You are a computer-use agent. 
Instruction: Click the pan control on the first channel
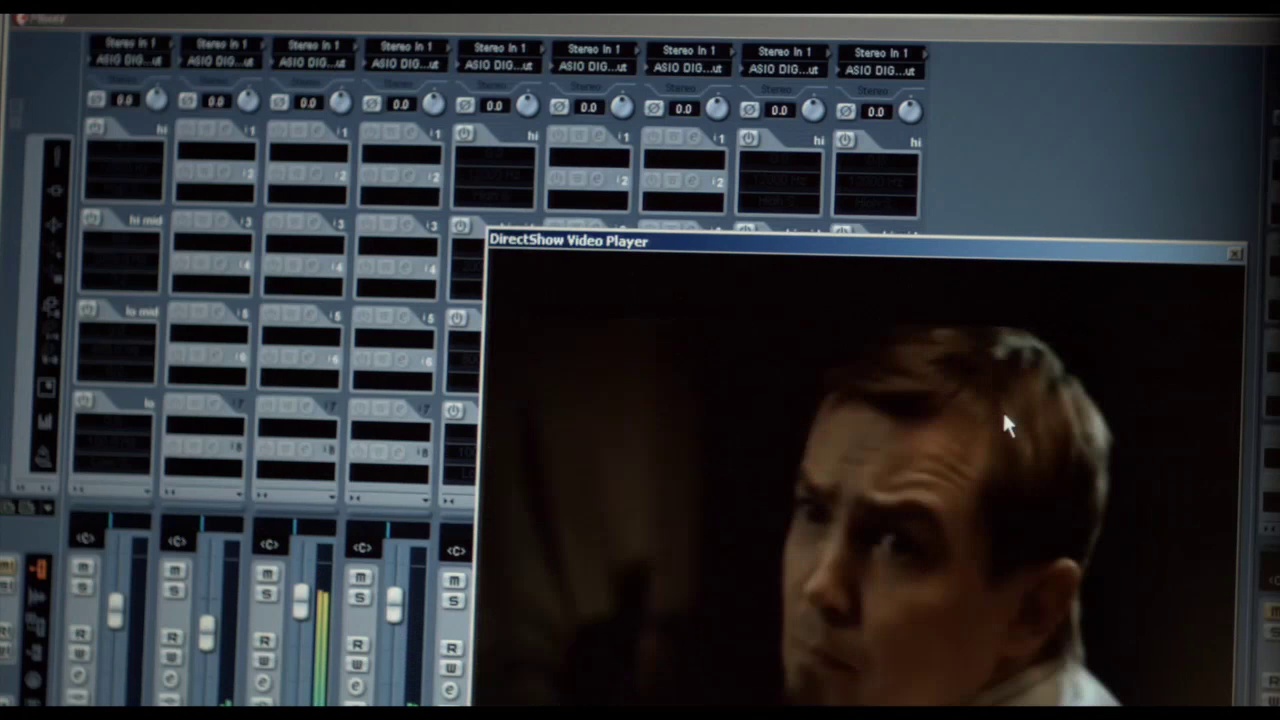point(85,539)
